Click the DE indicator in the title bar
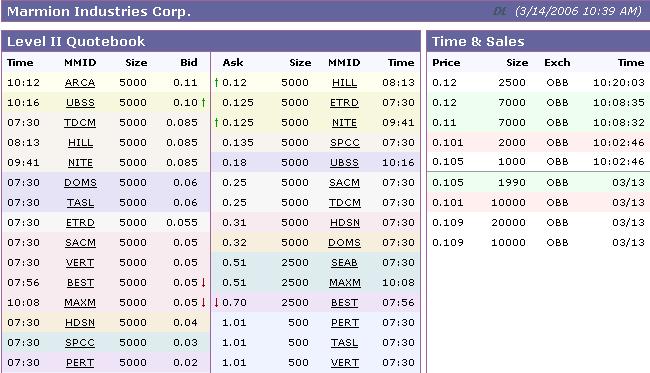This screenshot has height=373, width=650. click(500, 11)
